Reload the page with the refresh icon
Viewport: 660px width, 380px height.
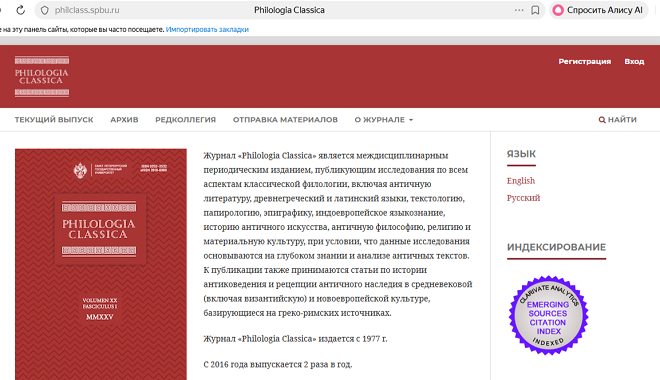tap(20, 10)
